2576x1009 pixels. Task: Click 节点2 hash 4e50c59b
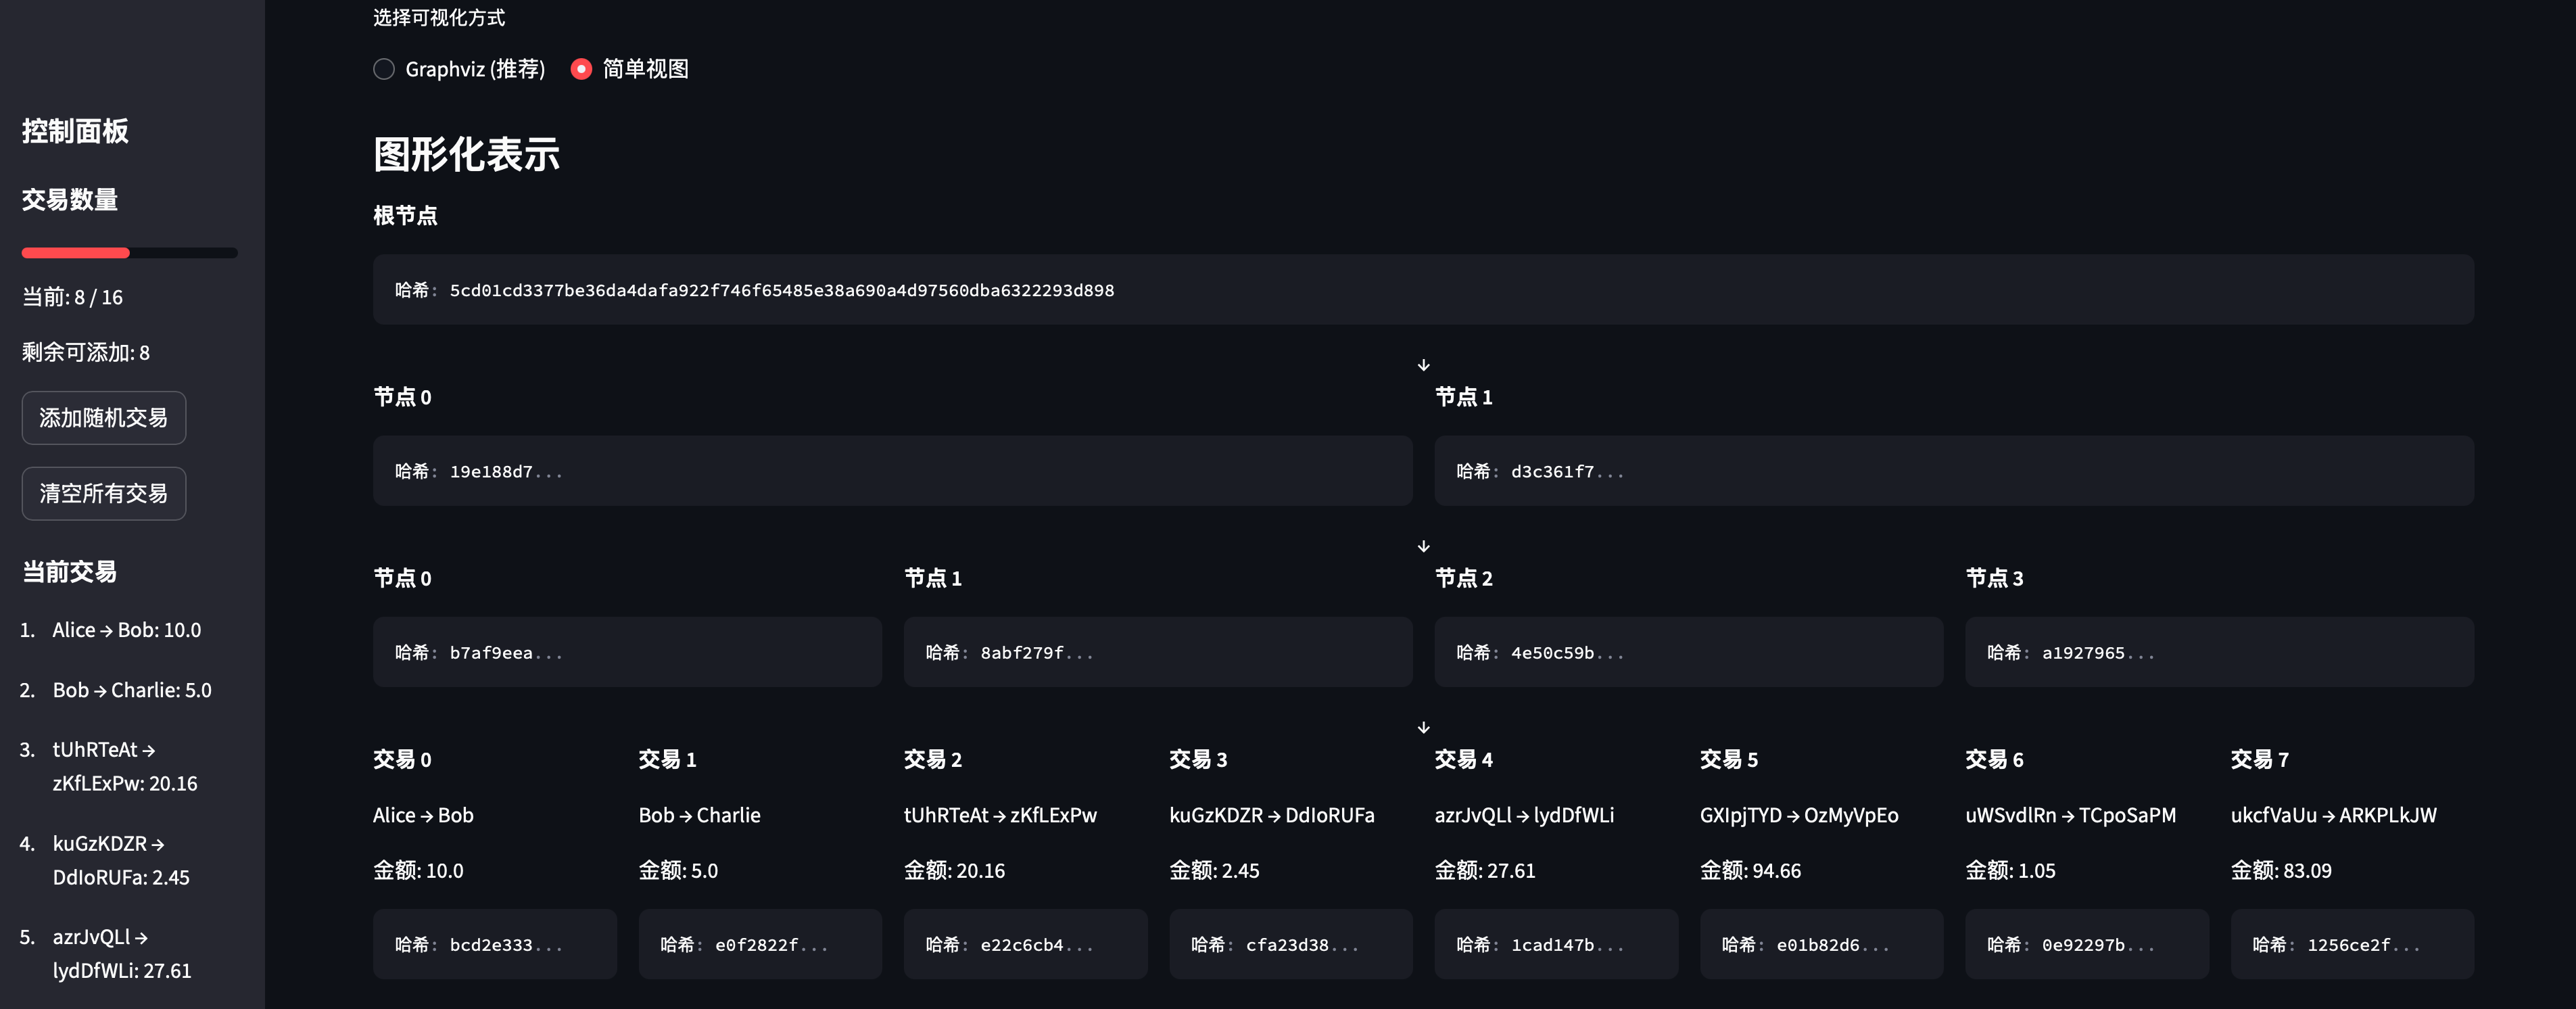(1688, 652)
